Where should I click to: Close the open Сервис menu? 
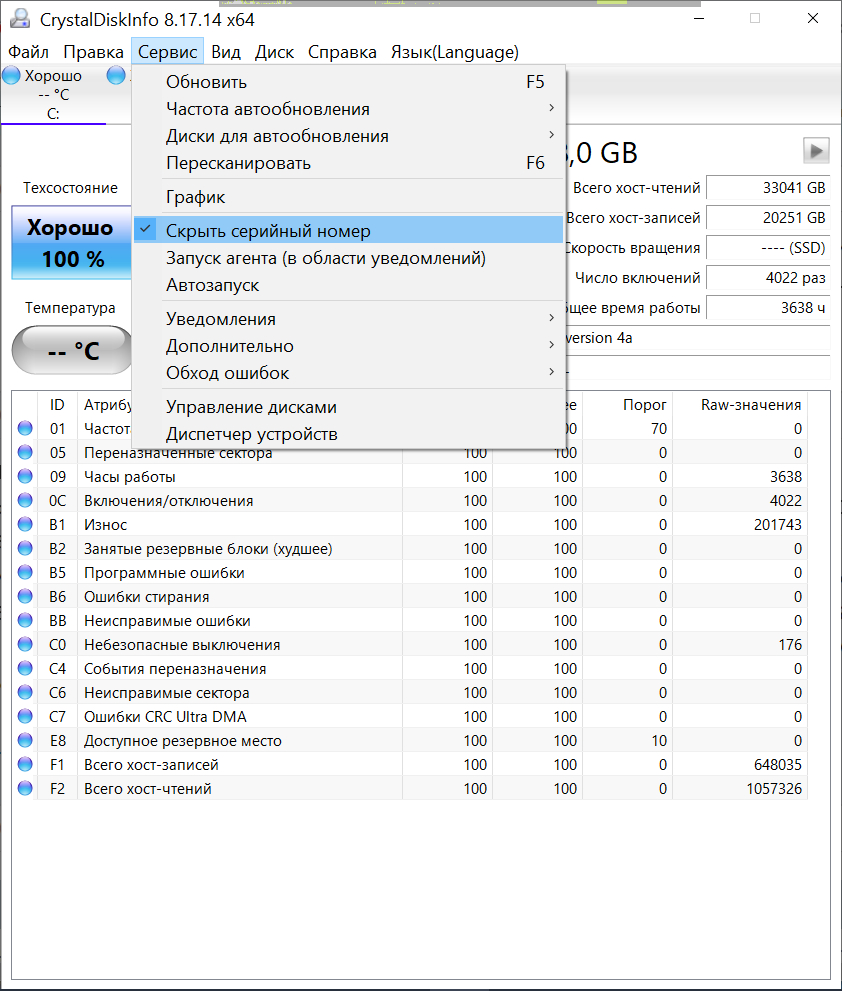[168, 52]
